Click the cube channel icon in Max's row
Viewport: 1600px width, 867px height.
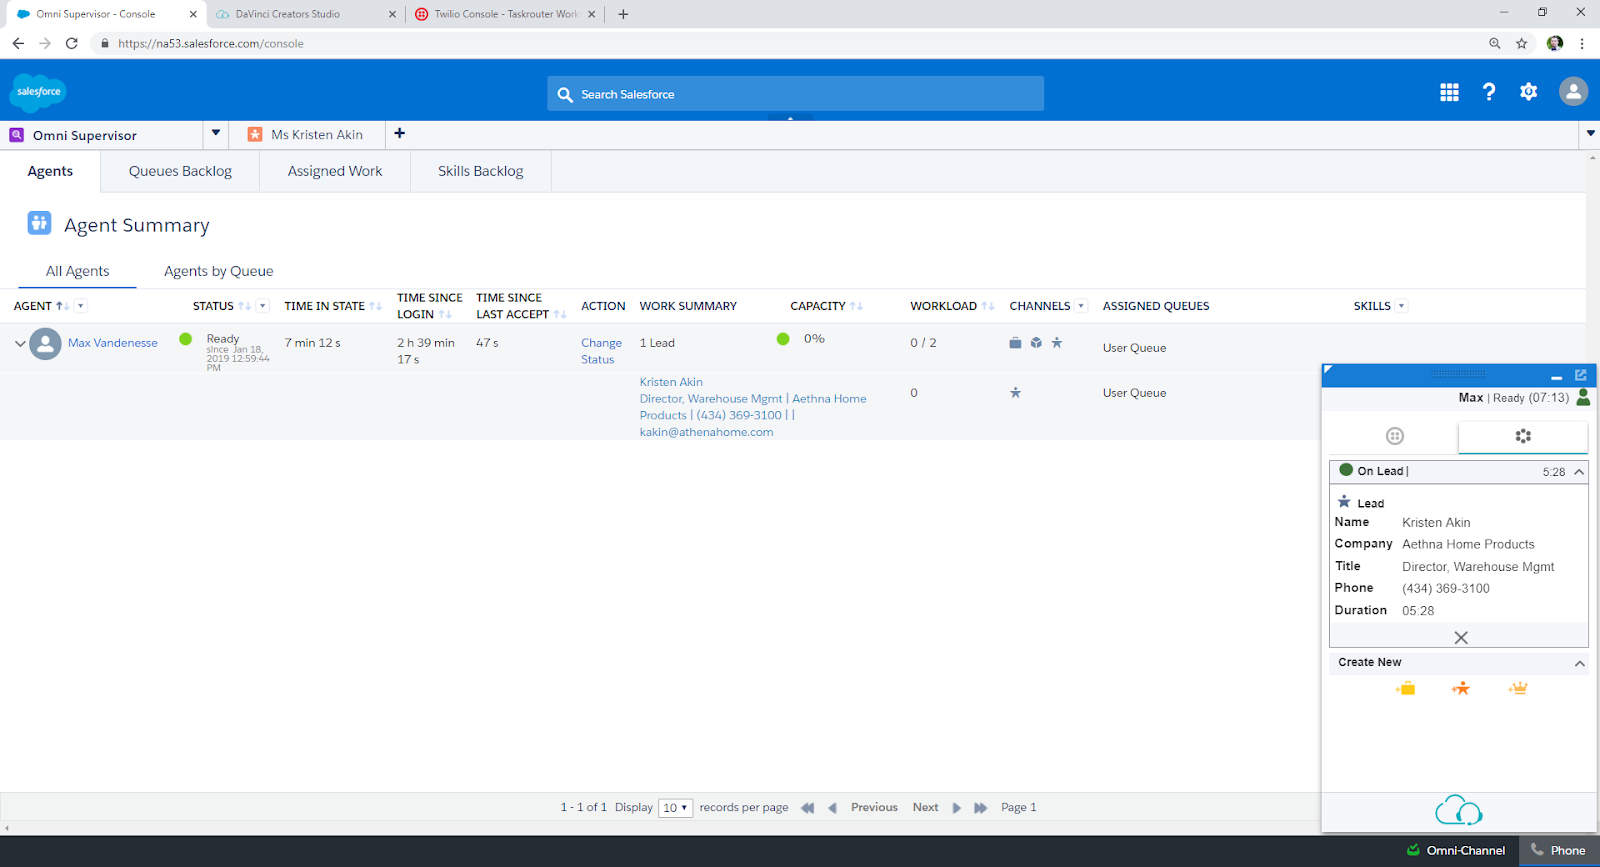1036,342
